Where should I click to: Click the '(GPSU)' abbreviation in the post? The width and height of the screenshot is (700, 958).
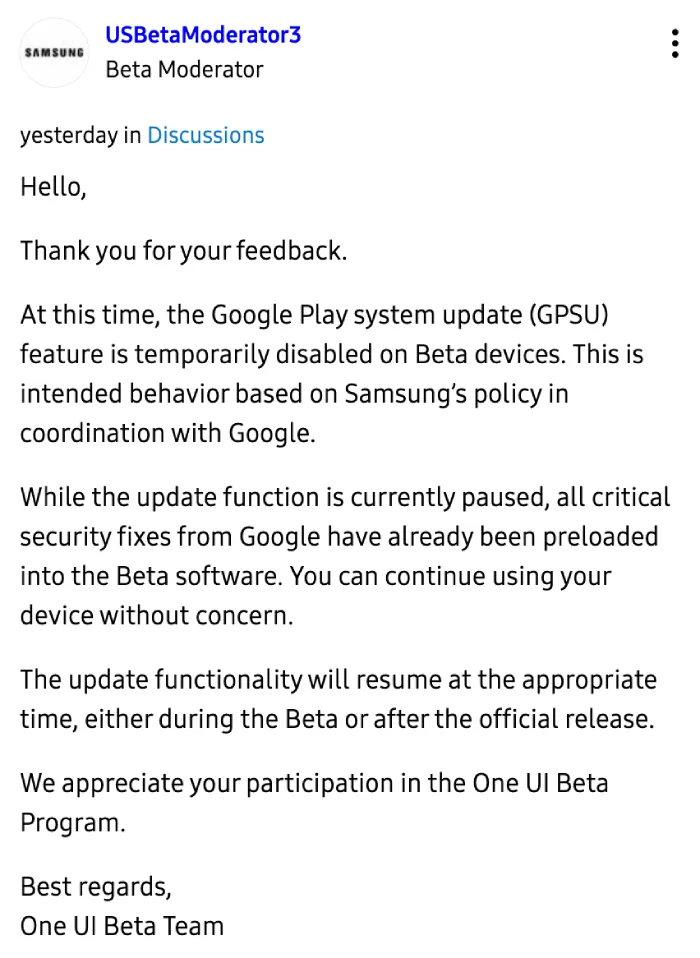pos(569,315)
